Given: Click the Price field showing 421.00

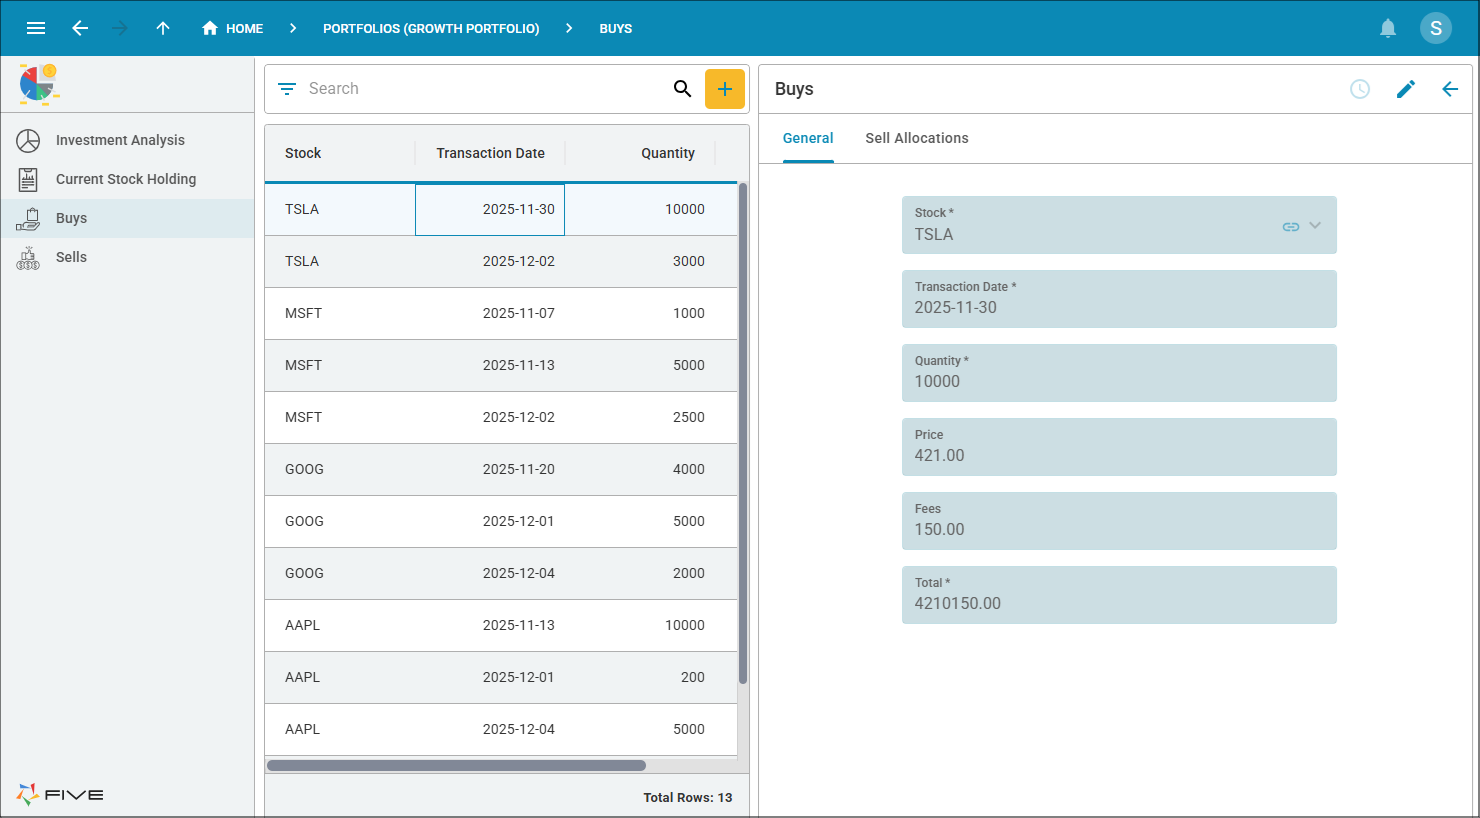Looking at the screenshot, I should click(x=1119, y=447).
